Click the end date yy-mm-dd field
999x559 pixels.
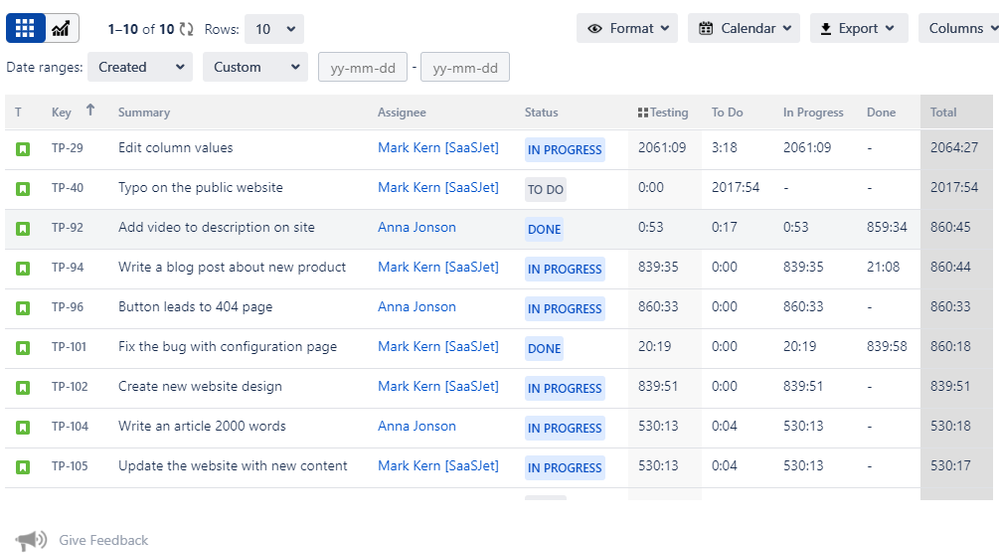coord(465,68)
